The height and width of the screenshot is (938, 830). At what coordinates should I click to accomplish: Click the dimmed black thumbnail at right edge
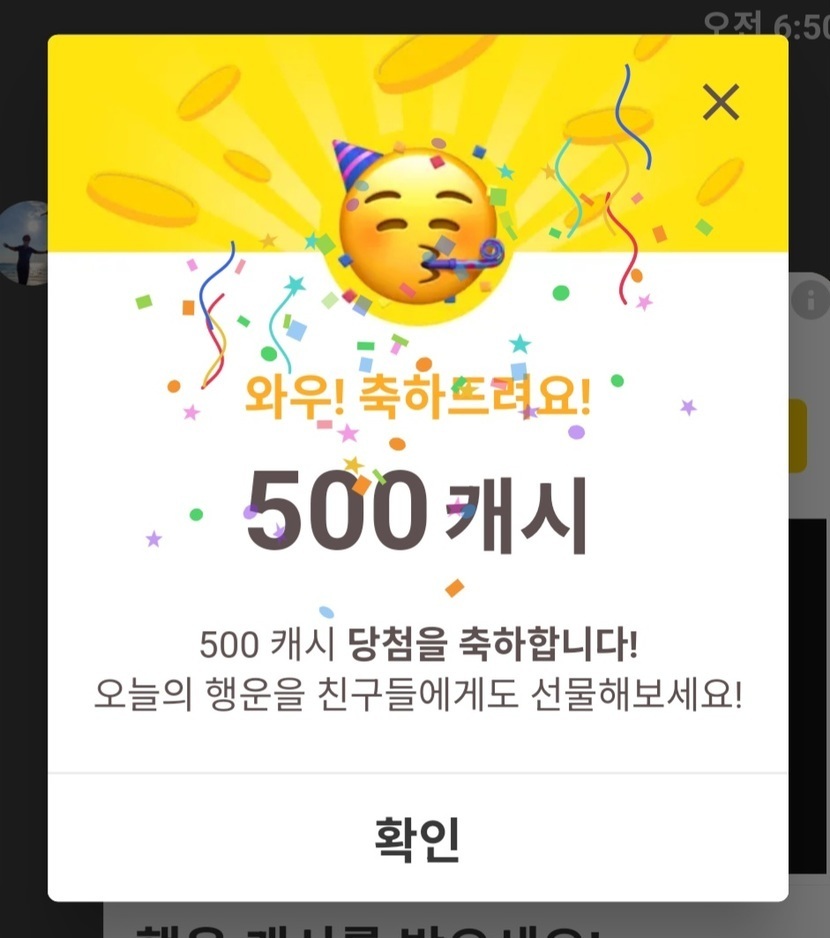pyautogui.click(x=807, y=696)
